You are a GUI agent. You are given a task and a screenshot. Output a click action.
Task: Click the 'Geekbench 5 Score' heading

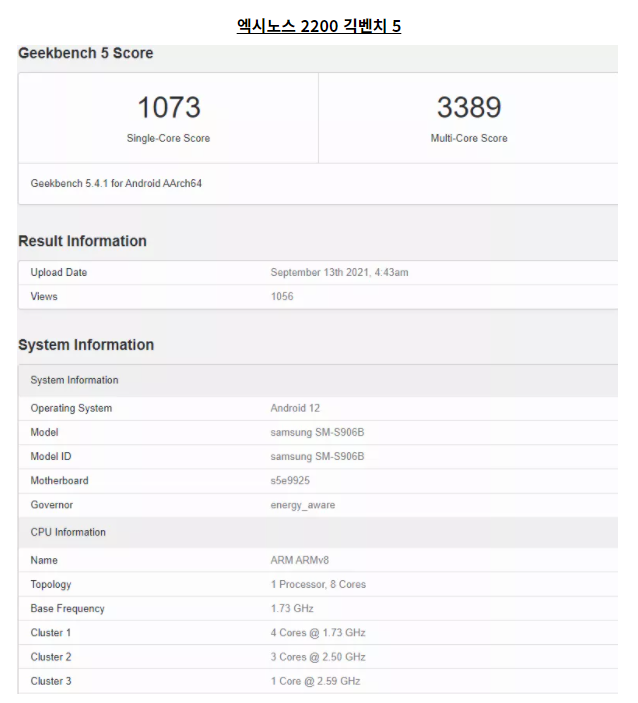[x=86, y=53]
